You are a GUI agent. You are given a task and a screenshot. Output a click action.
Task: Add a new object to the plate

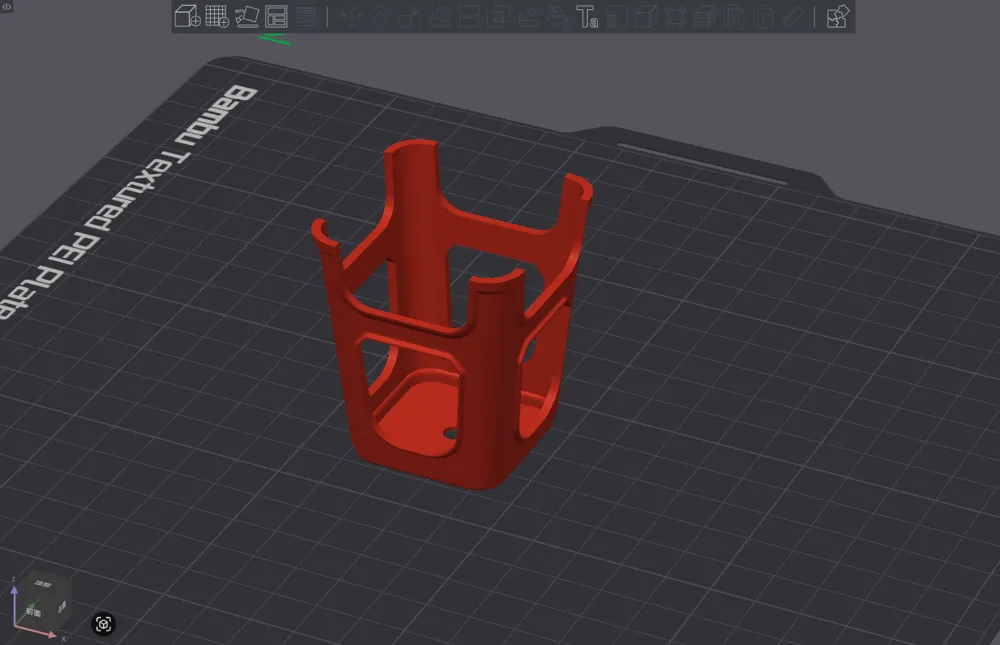pyautogui.click(x=185, y=15)
